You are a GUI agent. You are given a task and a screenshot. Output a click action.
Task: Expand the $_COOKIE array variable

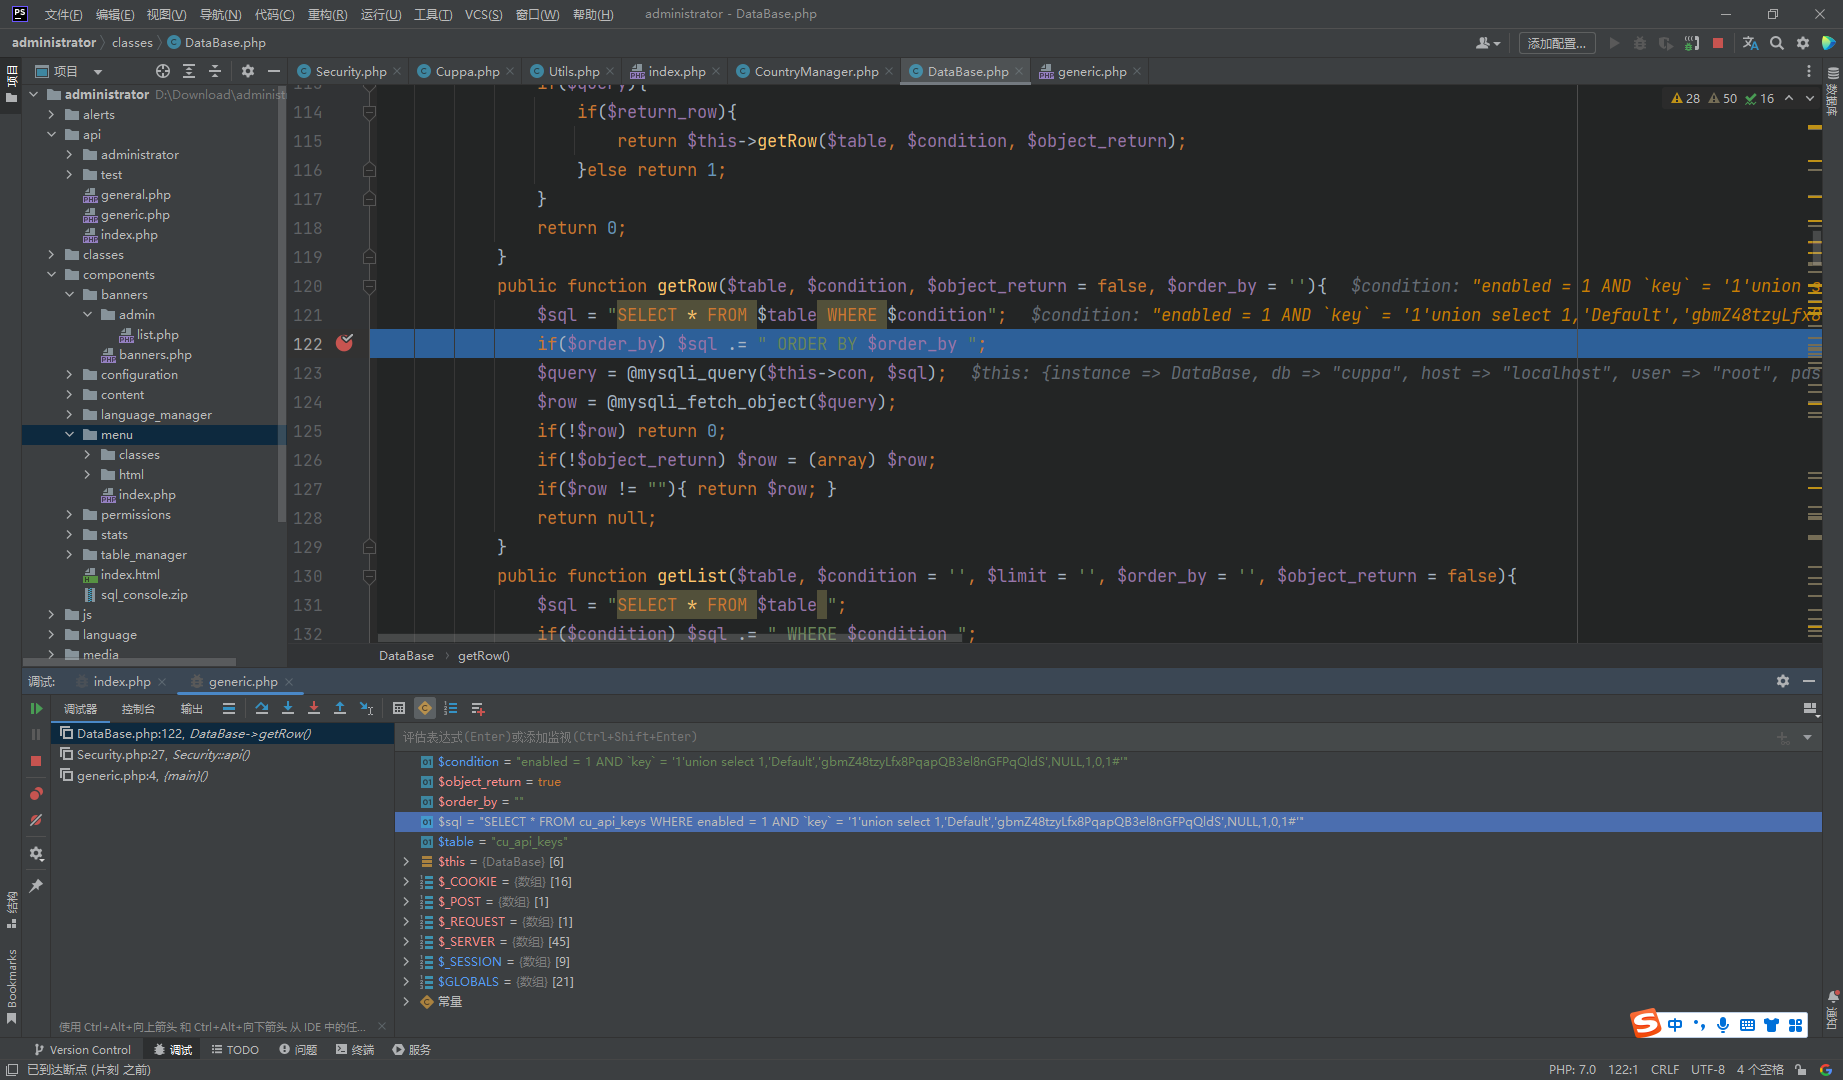click(406, 882)
